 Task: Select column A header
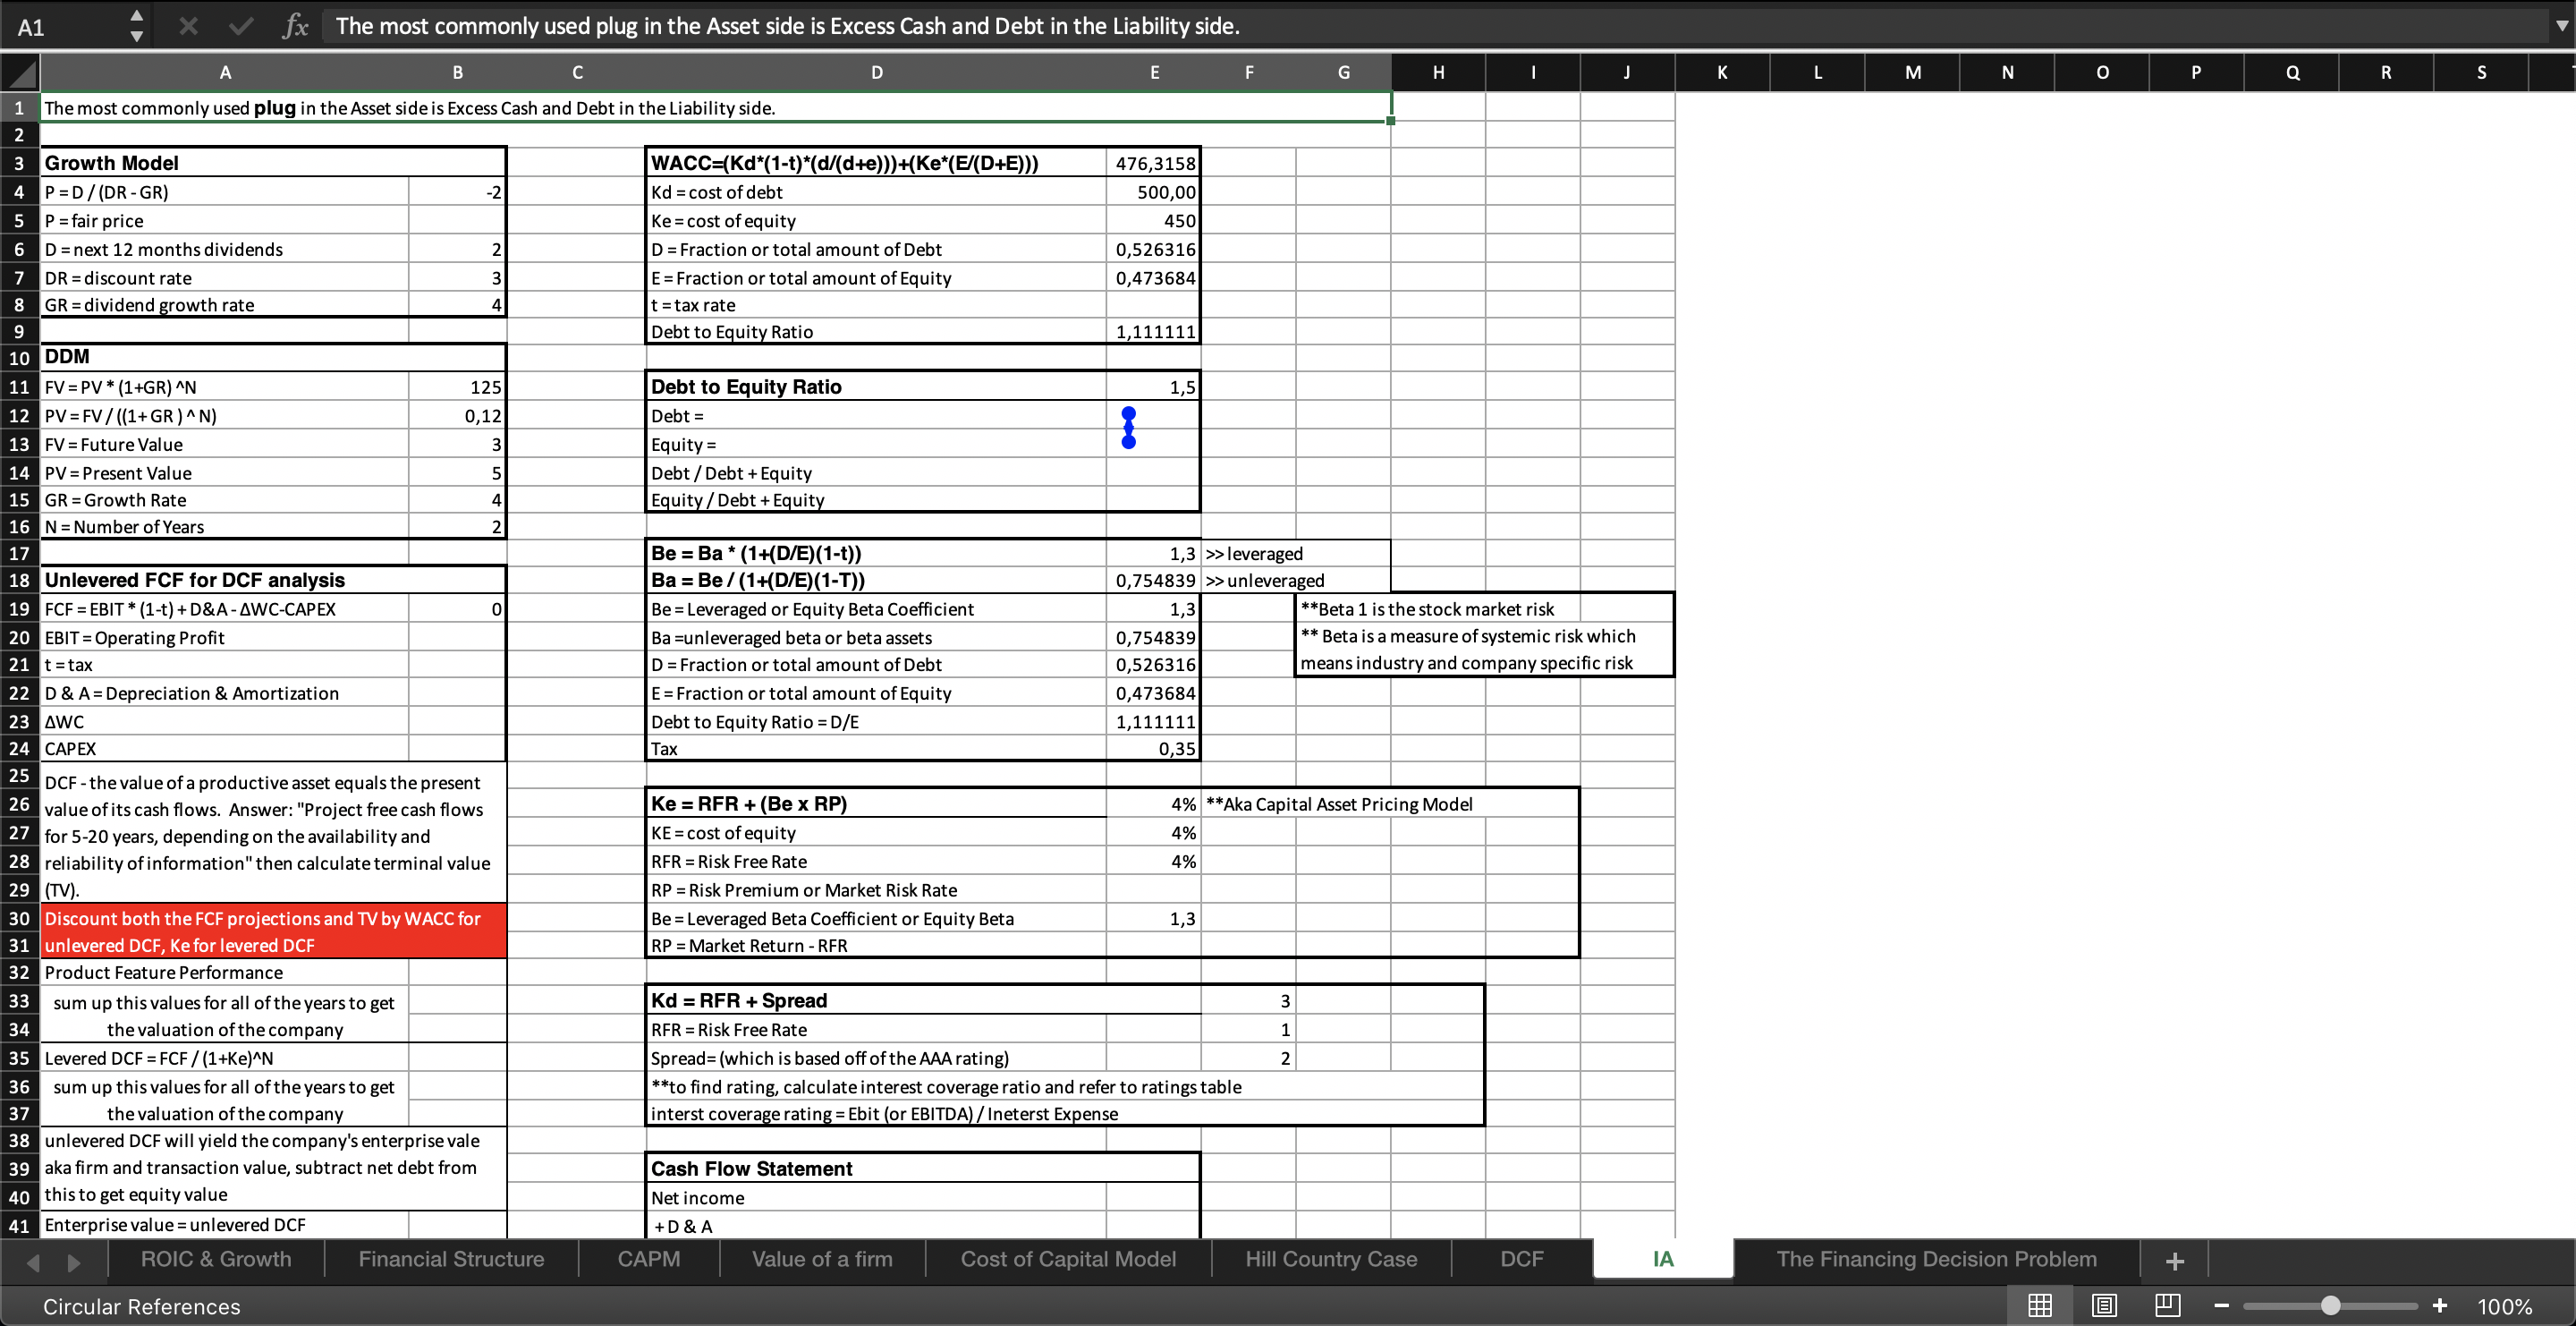pyautogui.click(x=225, y=72)
